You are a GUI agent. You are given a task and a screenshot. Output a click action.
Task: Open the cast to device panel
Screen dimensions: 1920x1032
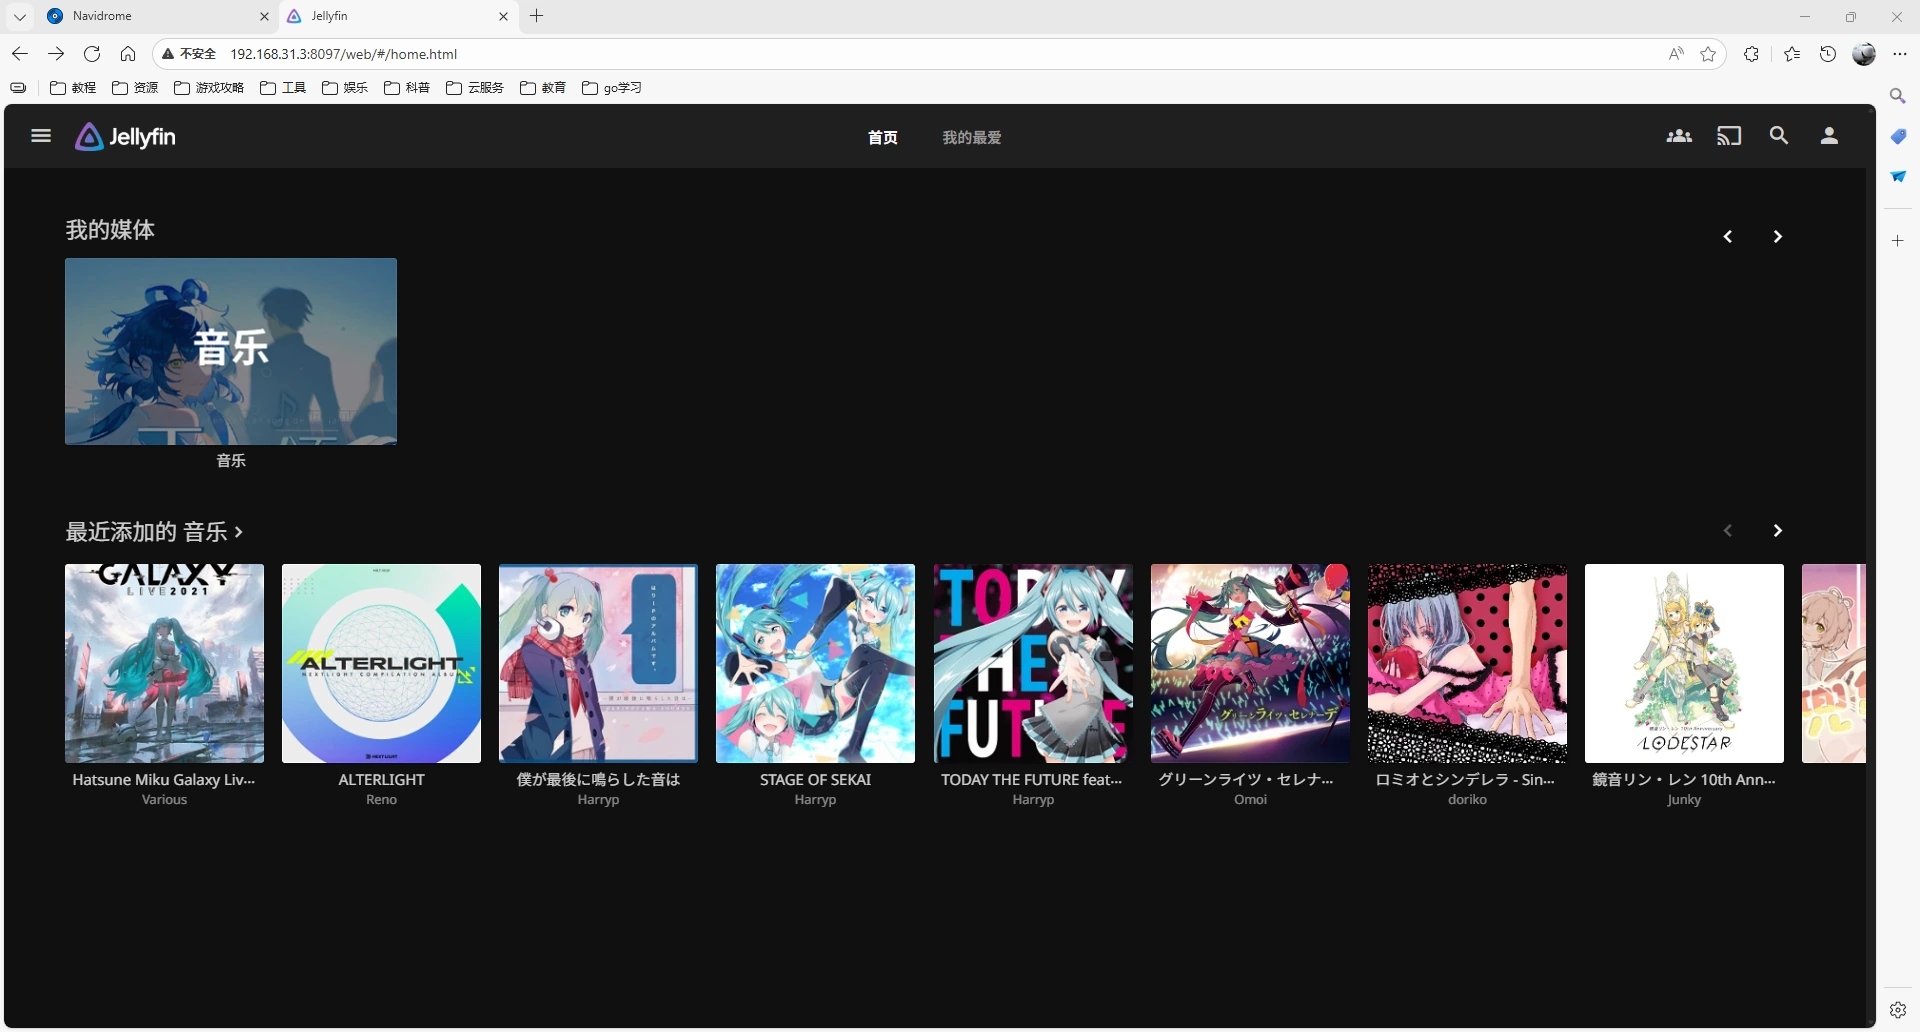point(1729,135)
